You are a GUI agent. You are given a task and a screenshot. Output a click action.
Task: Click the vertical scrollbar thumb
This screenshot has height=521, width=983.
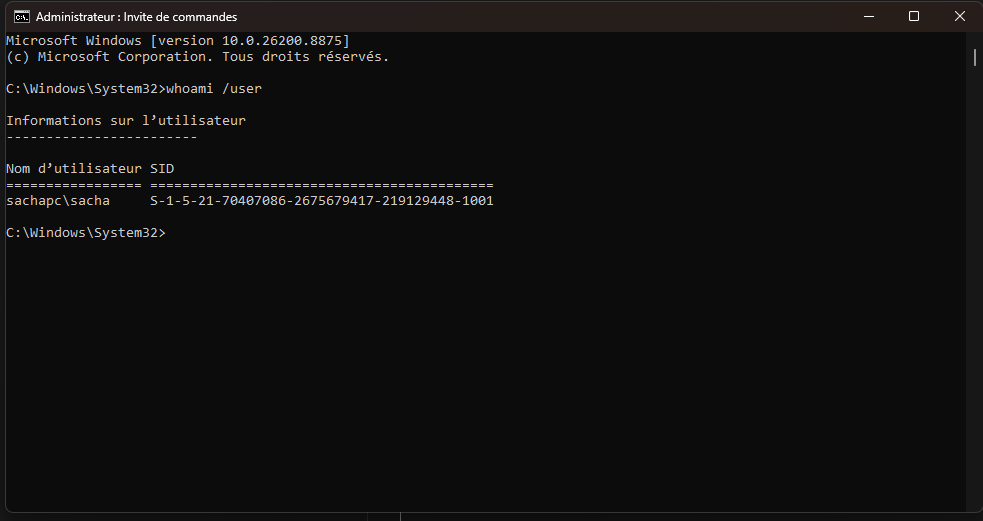pyautogui.click(x=975, y=58)
